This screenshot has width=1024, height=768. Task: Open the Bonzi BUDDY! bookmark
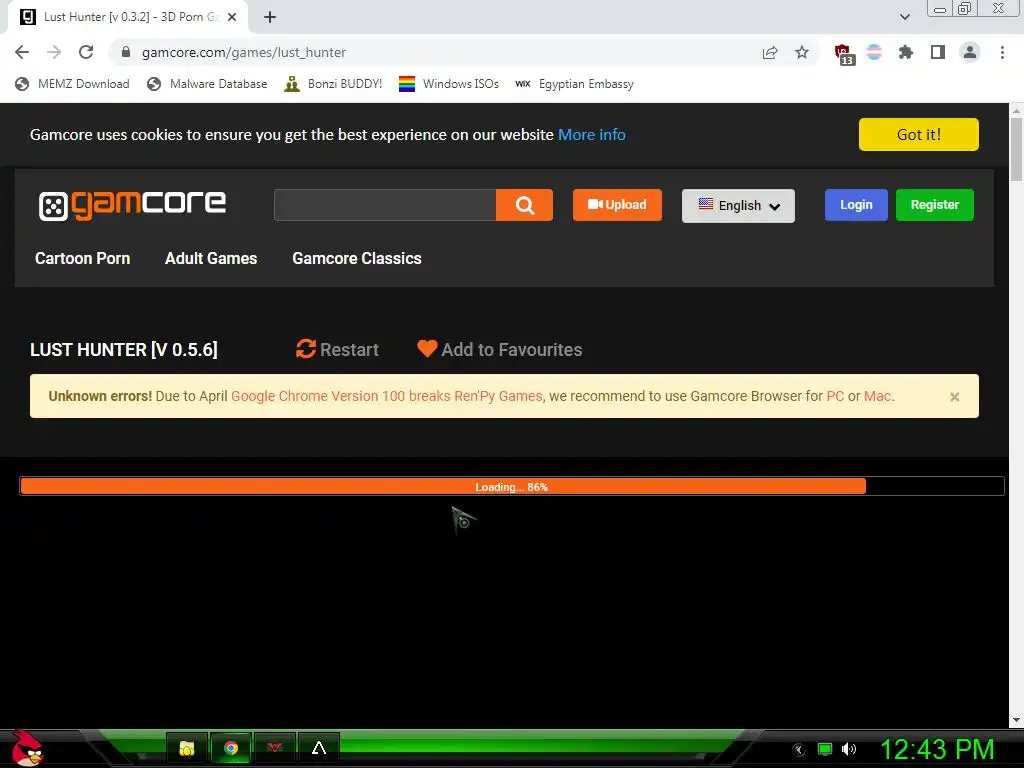[333, 84]
